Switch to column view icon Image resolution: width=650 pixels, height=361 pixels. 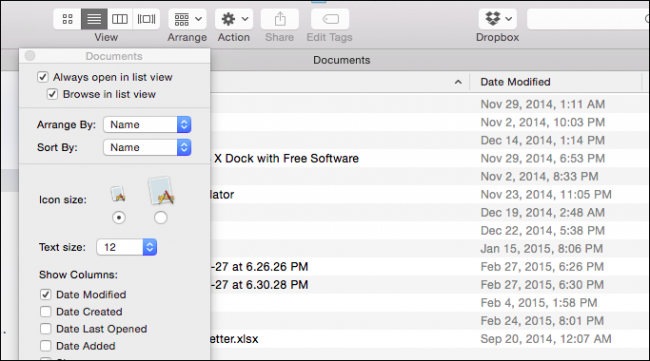120,19
